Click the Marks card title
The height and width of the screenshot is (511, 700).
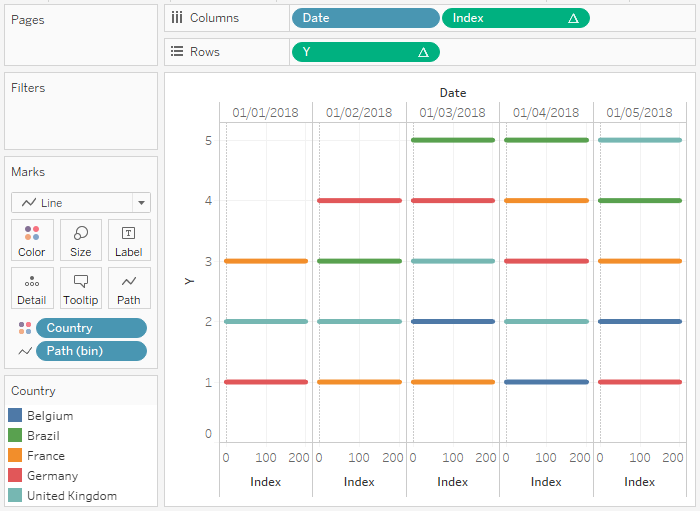28,172
